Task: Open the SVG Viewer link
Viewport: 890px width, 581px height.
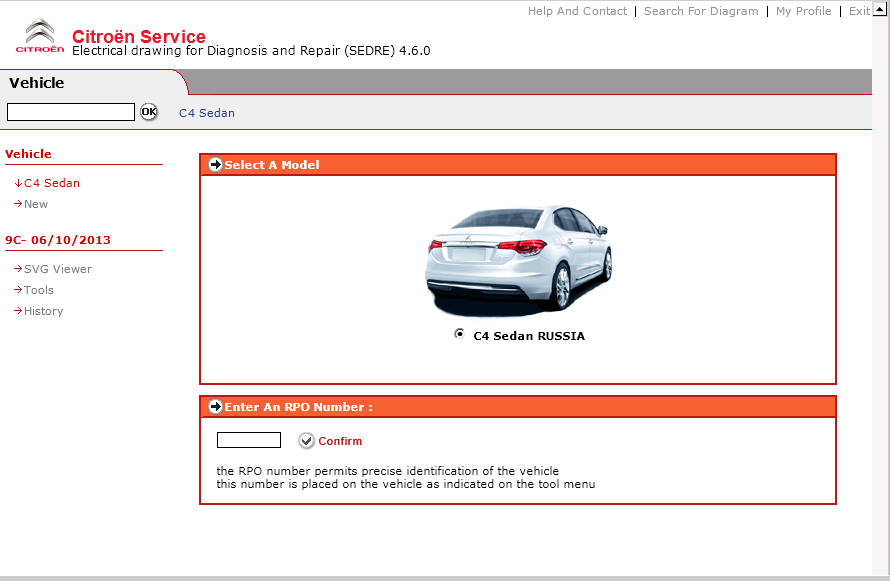Action: [x=53, y=269]
